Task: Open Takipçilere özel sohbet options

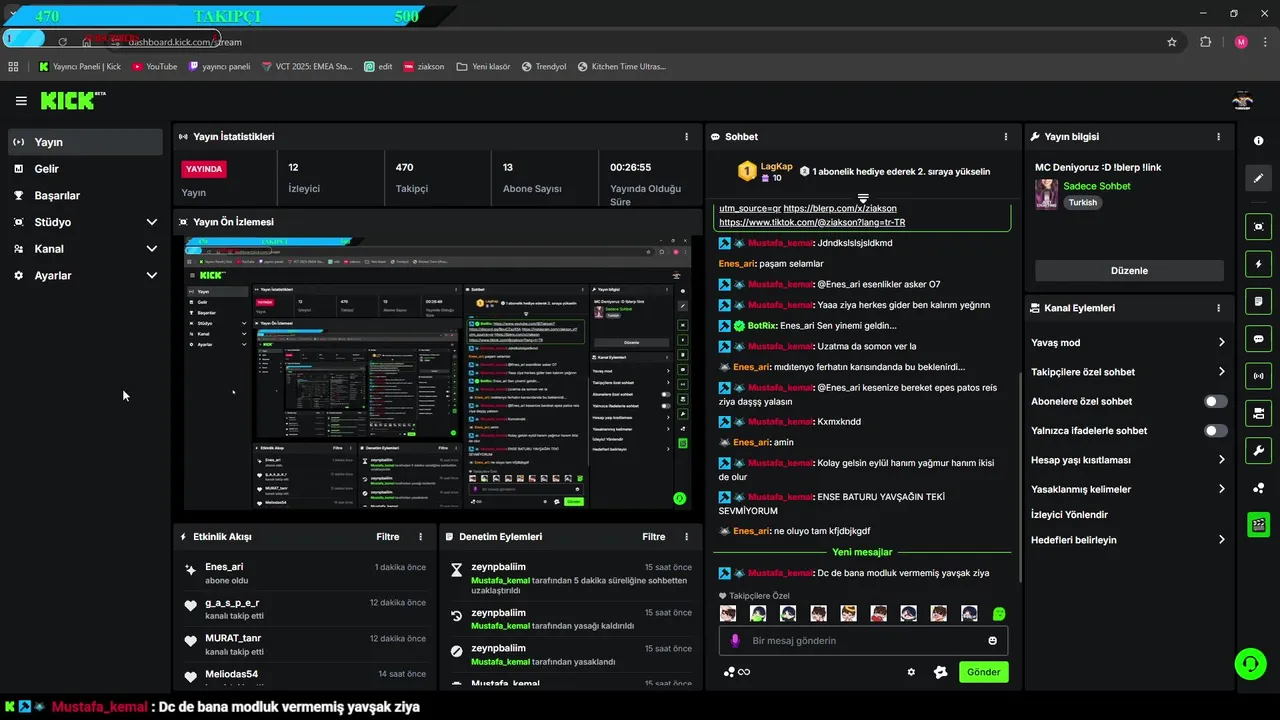Action: pyautogui.click(x=1128, y=372)
